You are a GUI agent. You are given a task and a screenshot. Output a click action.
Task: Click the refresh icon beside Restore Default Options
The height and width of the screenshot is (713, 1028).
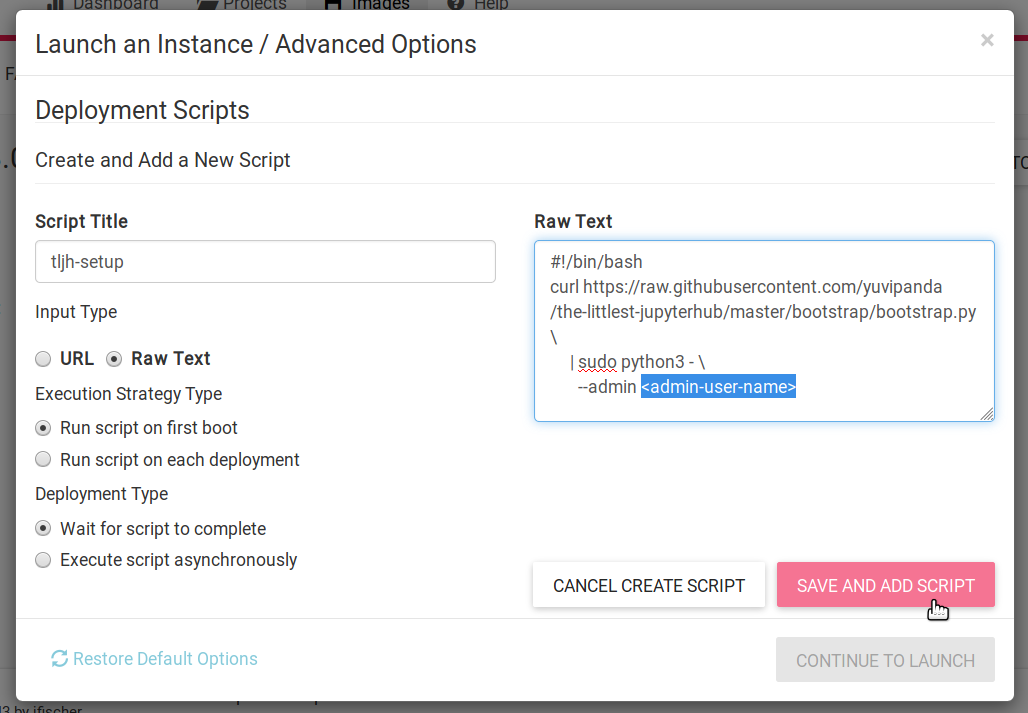pyautogui.click(x=59, y=658)
